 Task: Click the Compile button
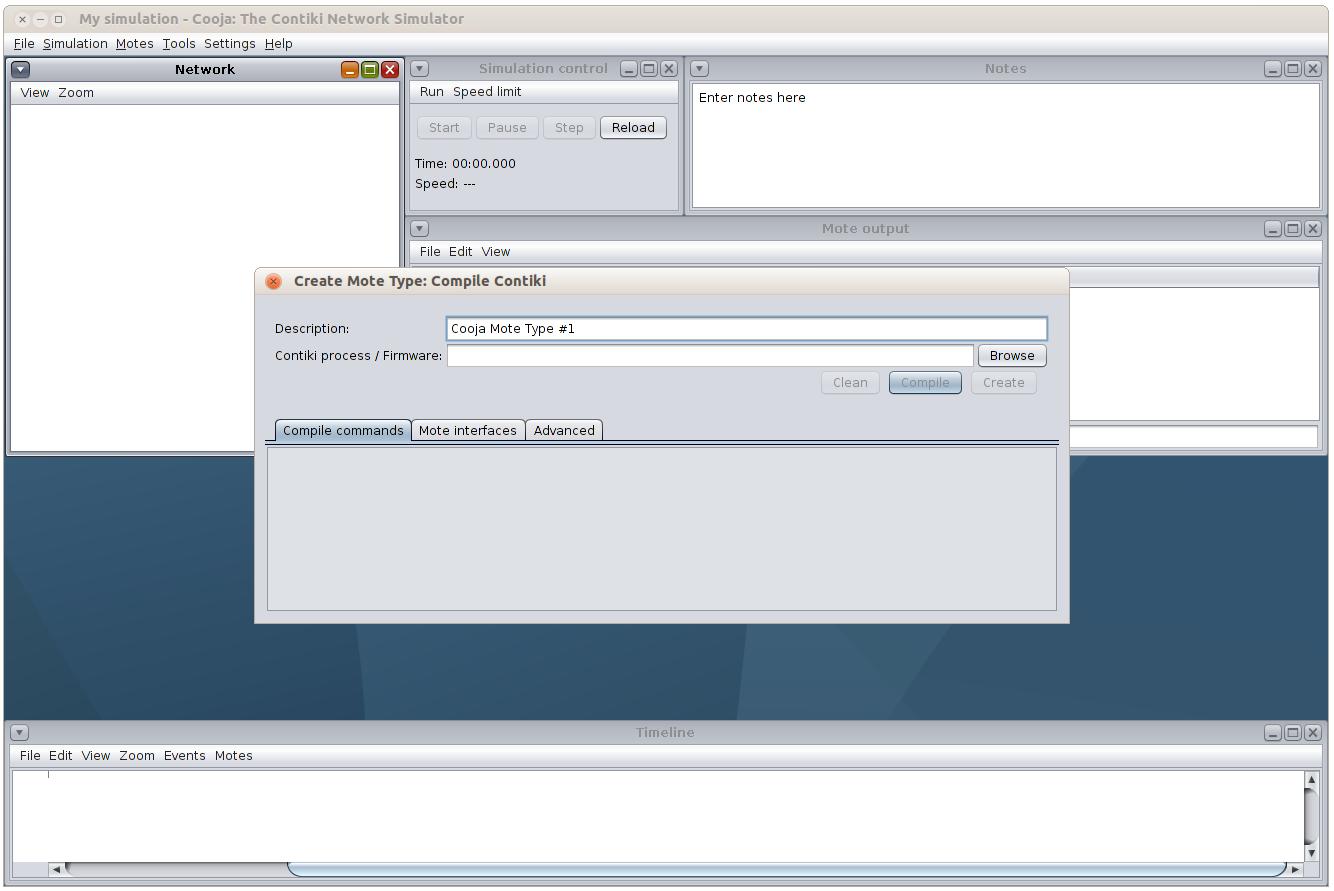pyautogui.click(x=925, y=383)
